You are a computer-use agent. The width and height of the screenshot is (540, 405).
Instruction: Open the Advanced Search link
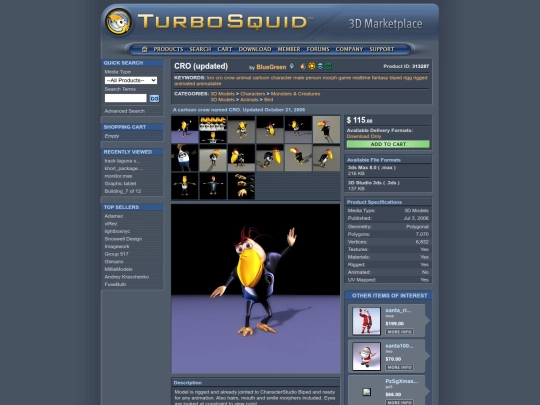click(125, 111)
